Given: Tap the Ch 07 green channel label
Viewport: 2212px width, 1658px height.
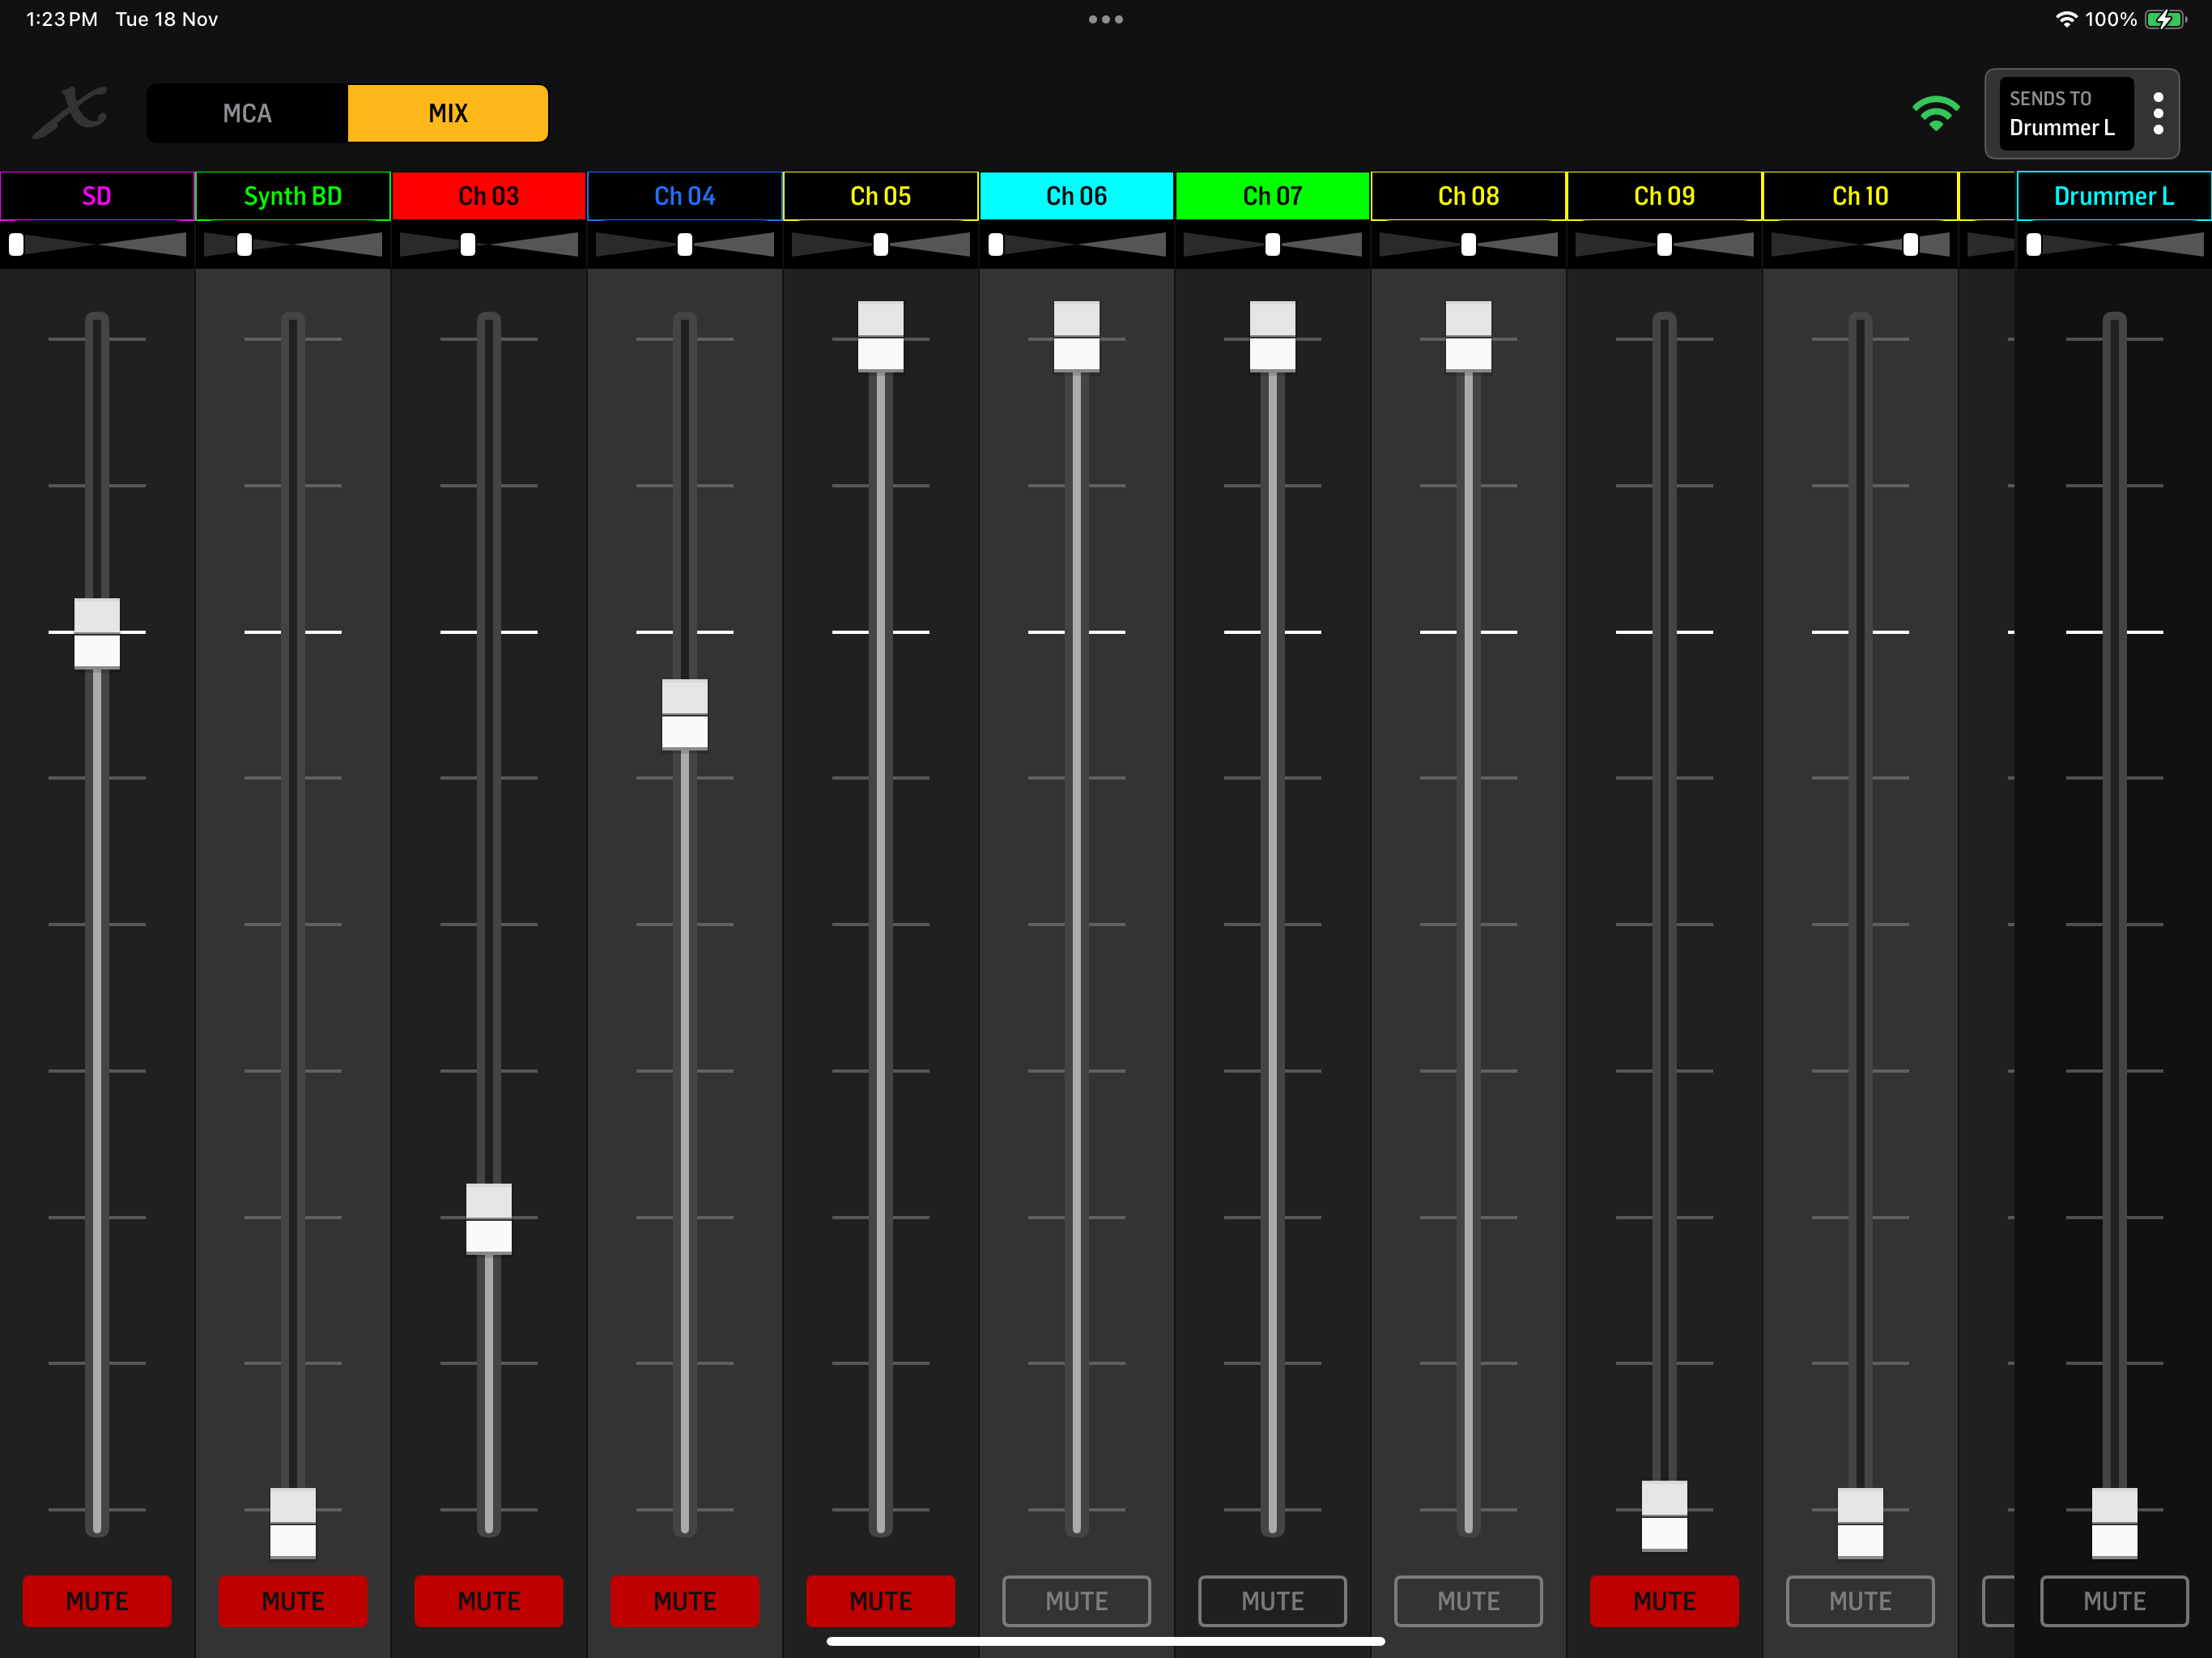Looking at the screenshot, I should pyautogui.click(x=1272, y=196).
